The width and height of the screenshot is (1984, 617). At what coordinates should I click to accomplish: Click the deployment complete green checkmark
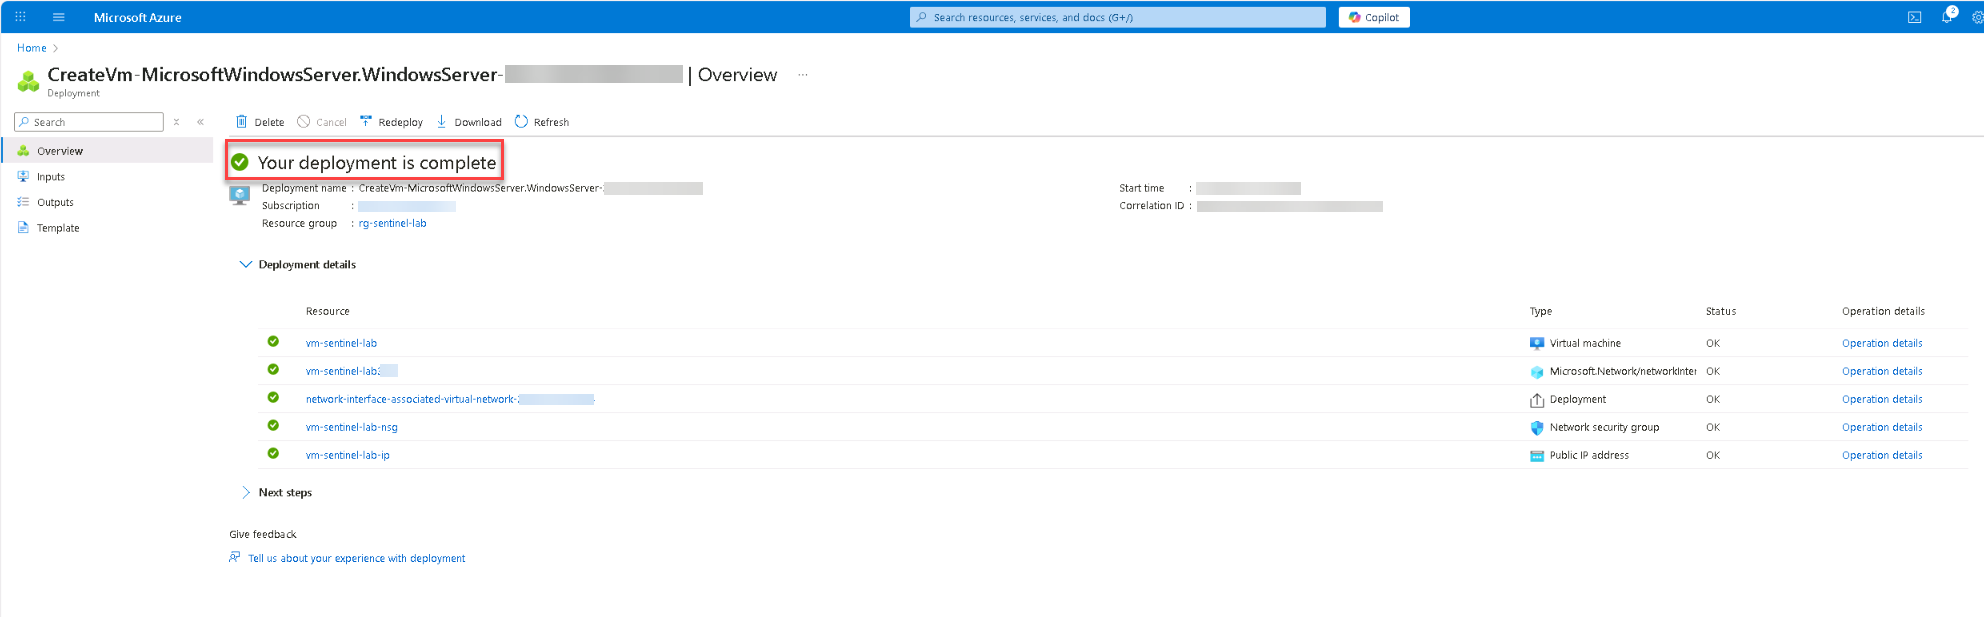tap(240, 162)
